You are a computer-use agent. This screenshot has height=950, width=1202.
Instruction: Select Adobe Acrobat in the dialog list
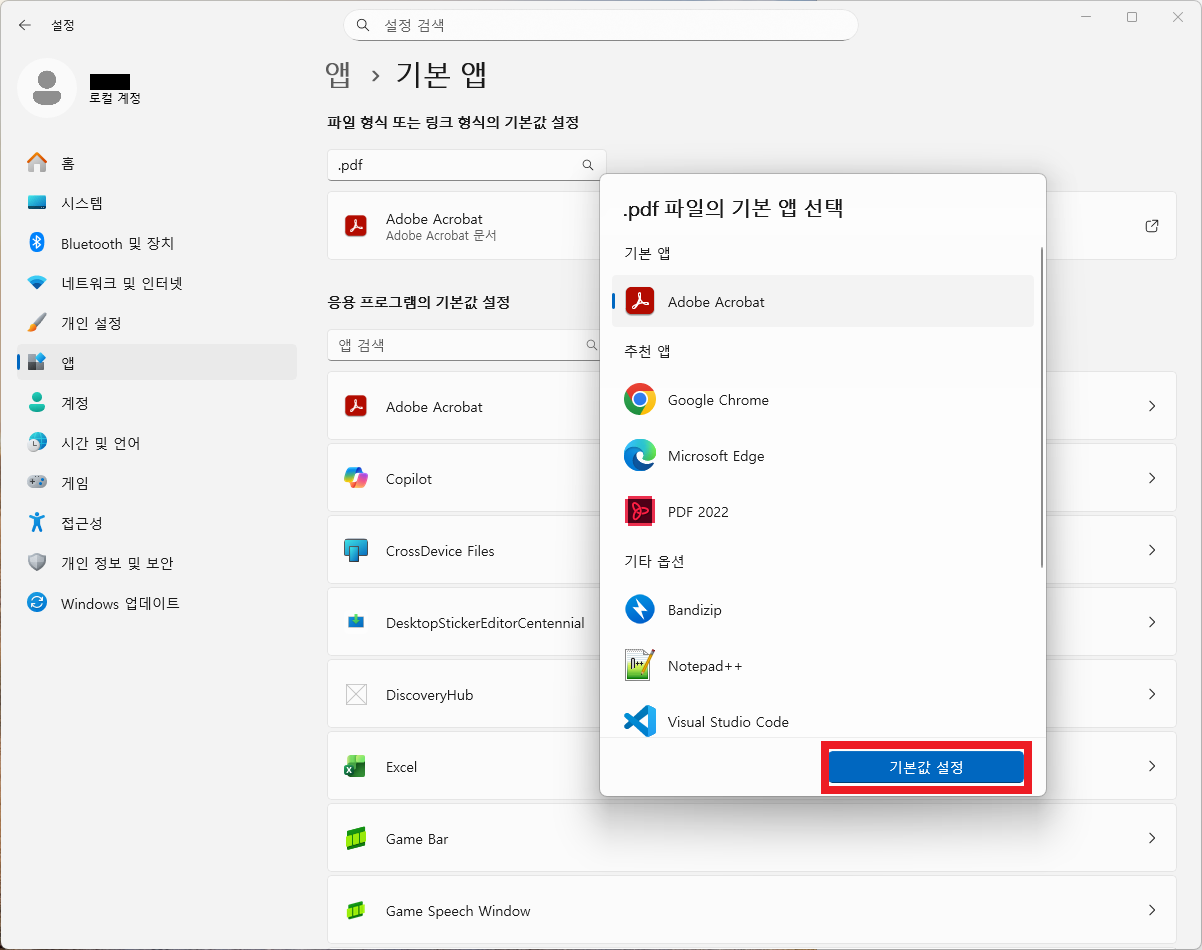coord(822,301)
